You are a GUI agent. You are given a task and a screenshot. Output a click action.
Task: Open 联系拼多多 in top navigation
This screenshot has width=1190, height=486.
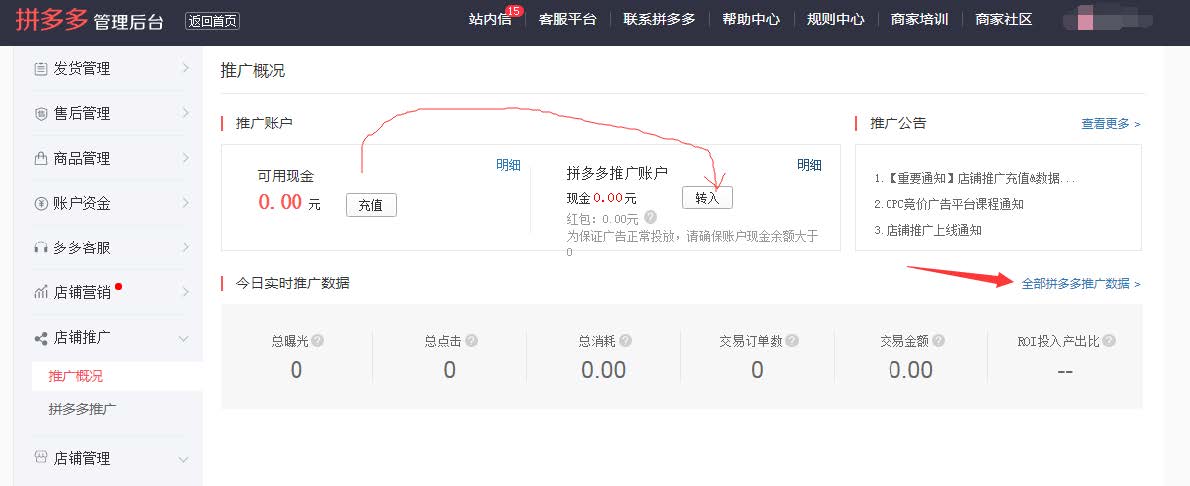(660, 20)
